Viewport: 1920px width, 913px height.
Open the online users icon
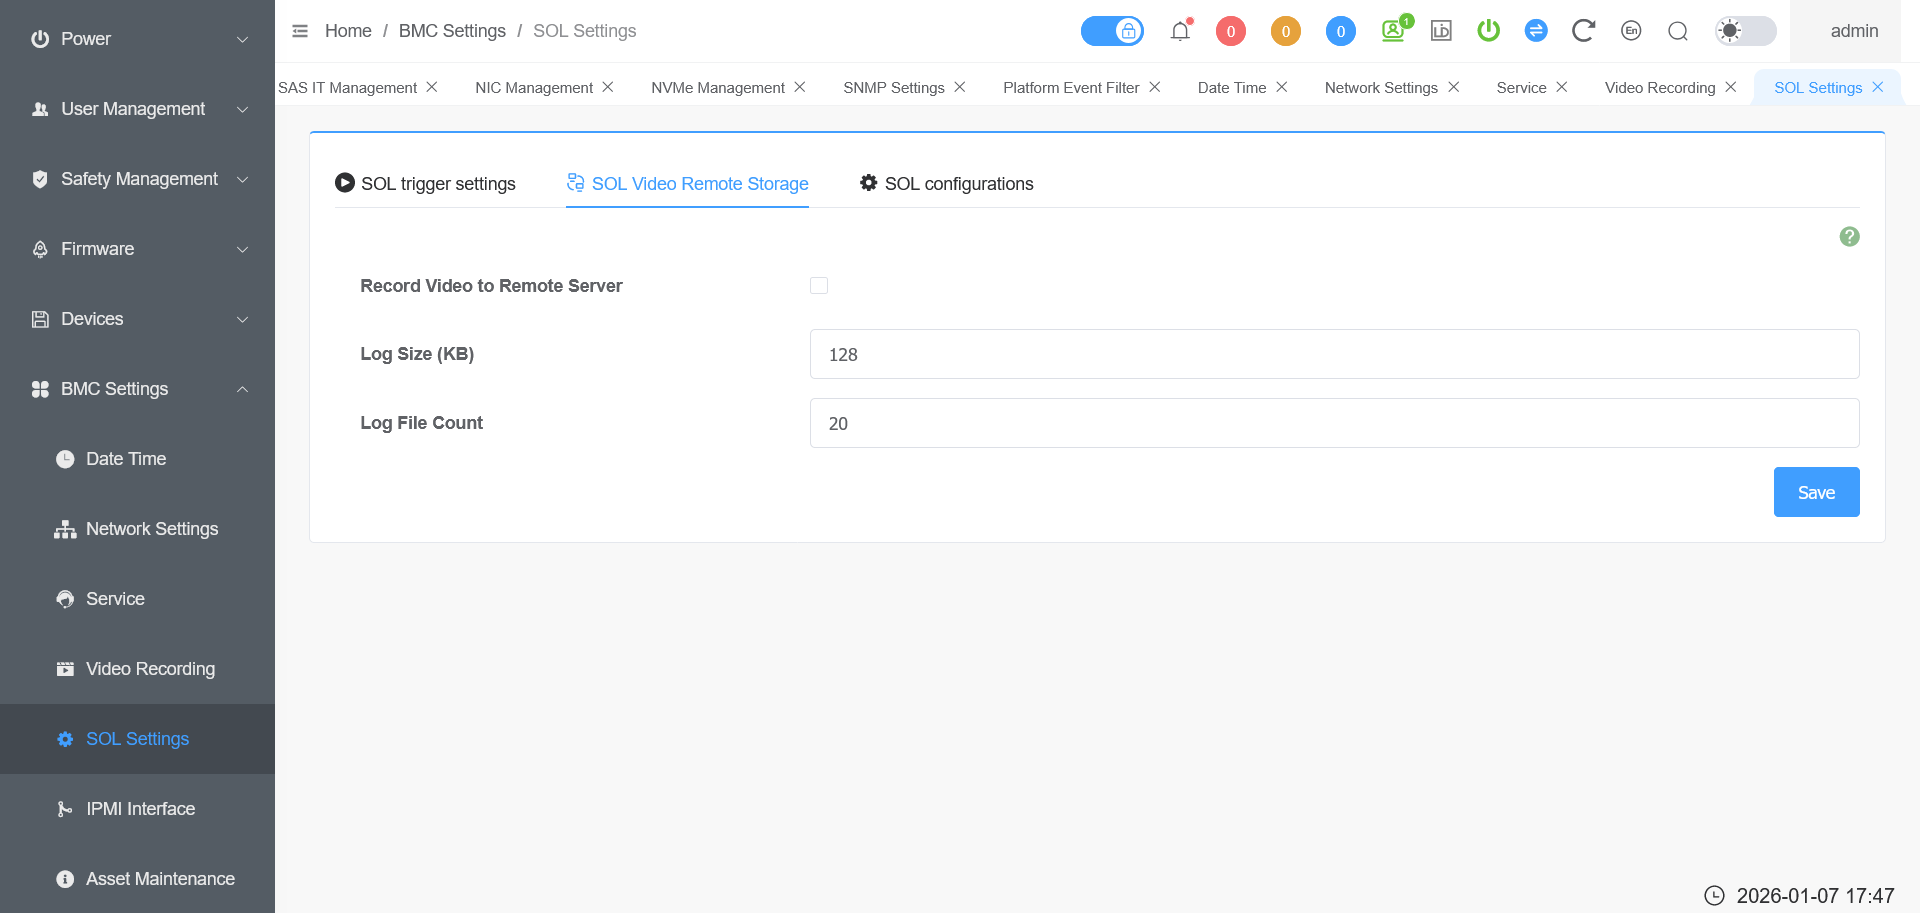(x=1393, y=31)
